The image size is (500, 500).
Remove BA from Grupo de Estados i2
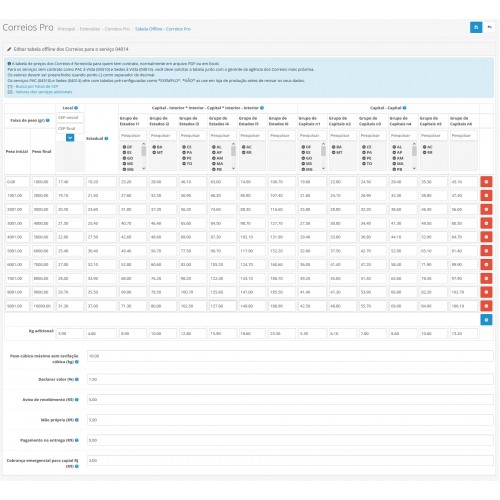click(x=154, y=147)
